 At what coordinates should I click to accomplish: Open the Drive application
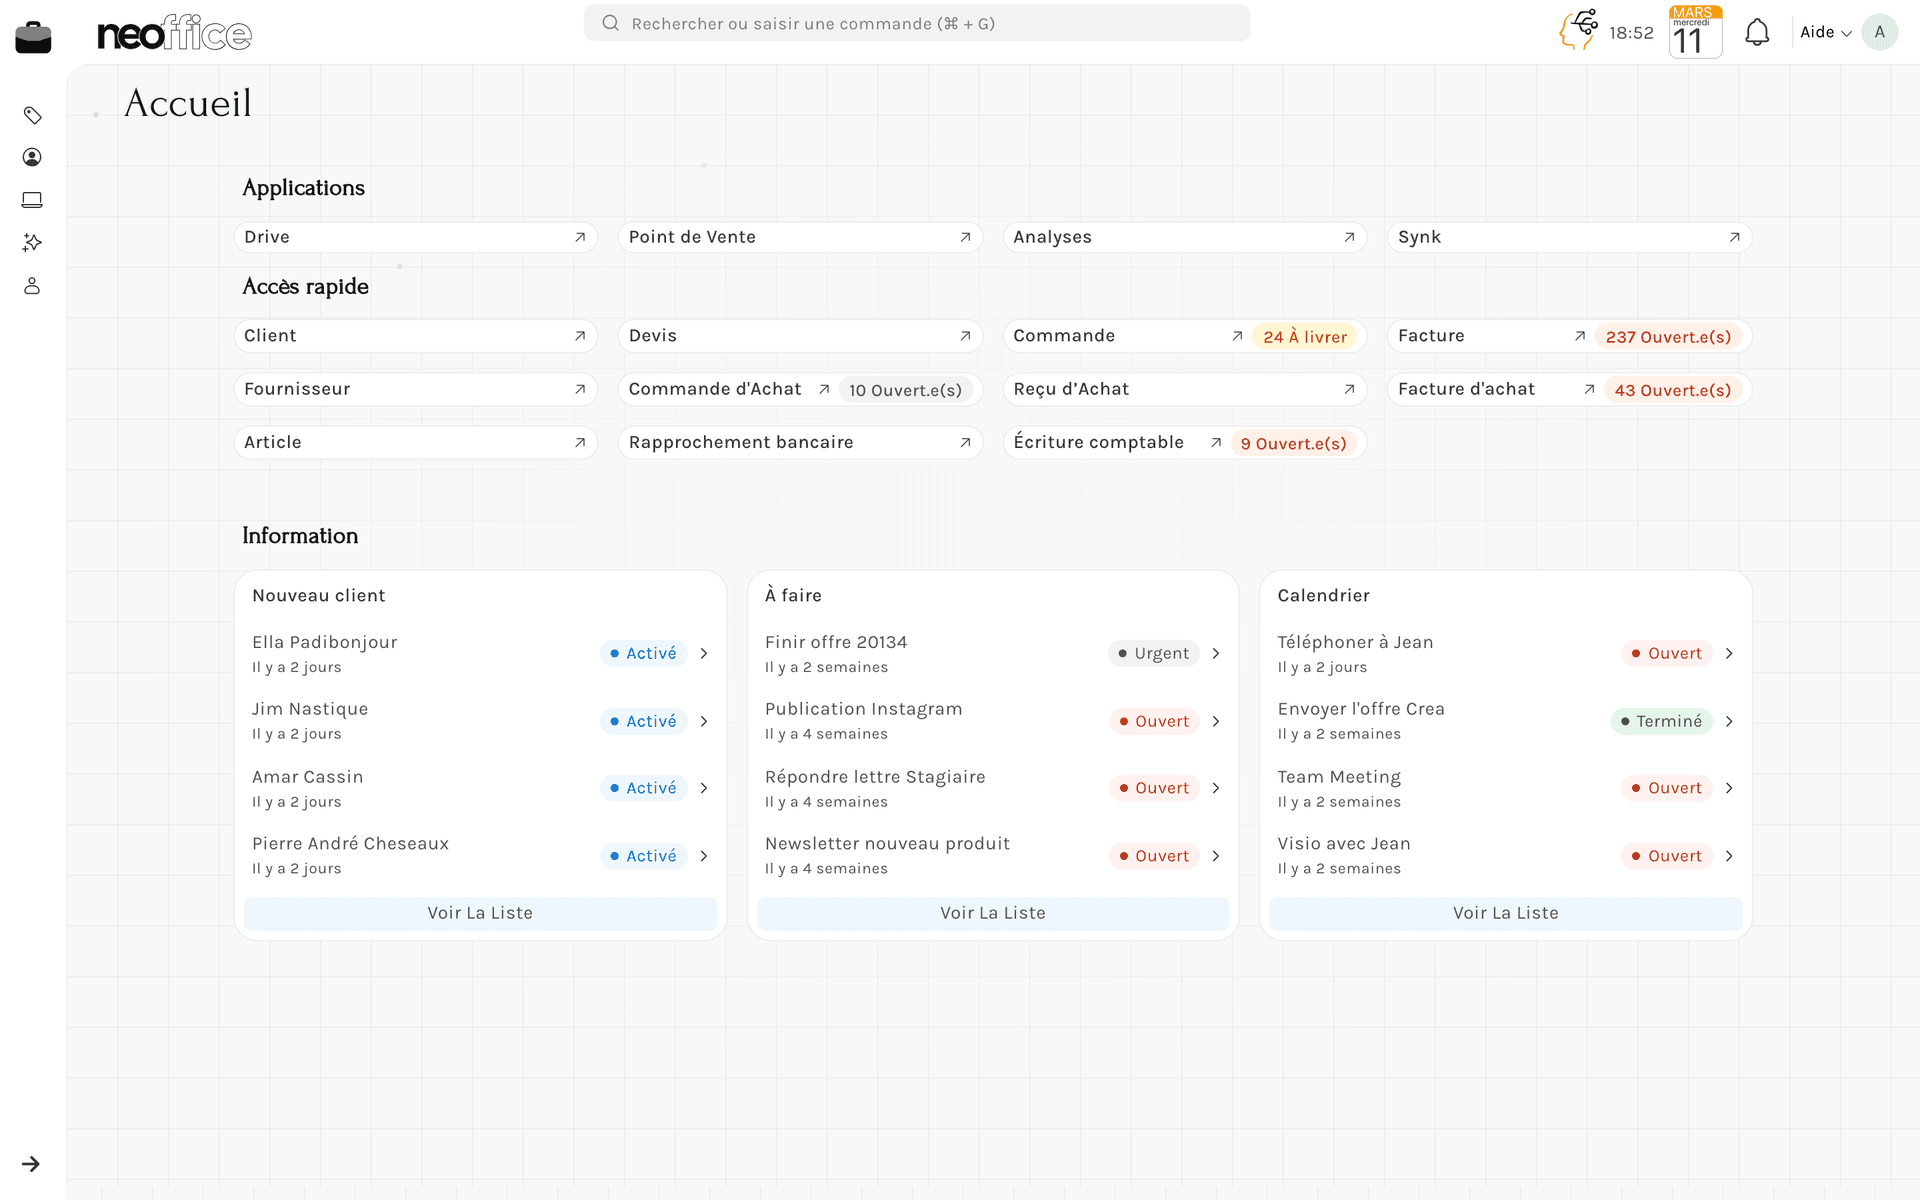(x=415, y=237)
